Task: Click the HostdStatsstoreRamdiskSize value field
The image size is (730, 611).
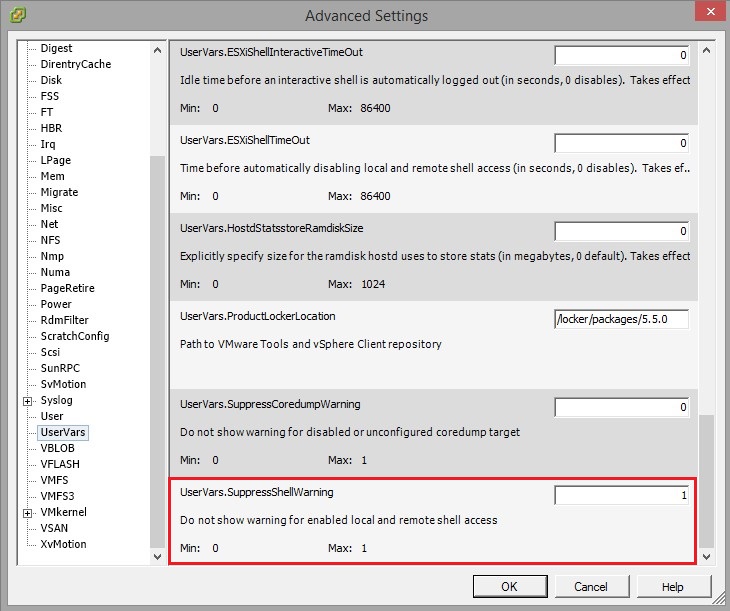Action: pos(621,232)
